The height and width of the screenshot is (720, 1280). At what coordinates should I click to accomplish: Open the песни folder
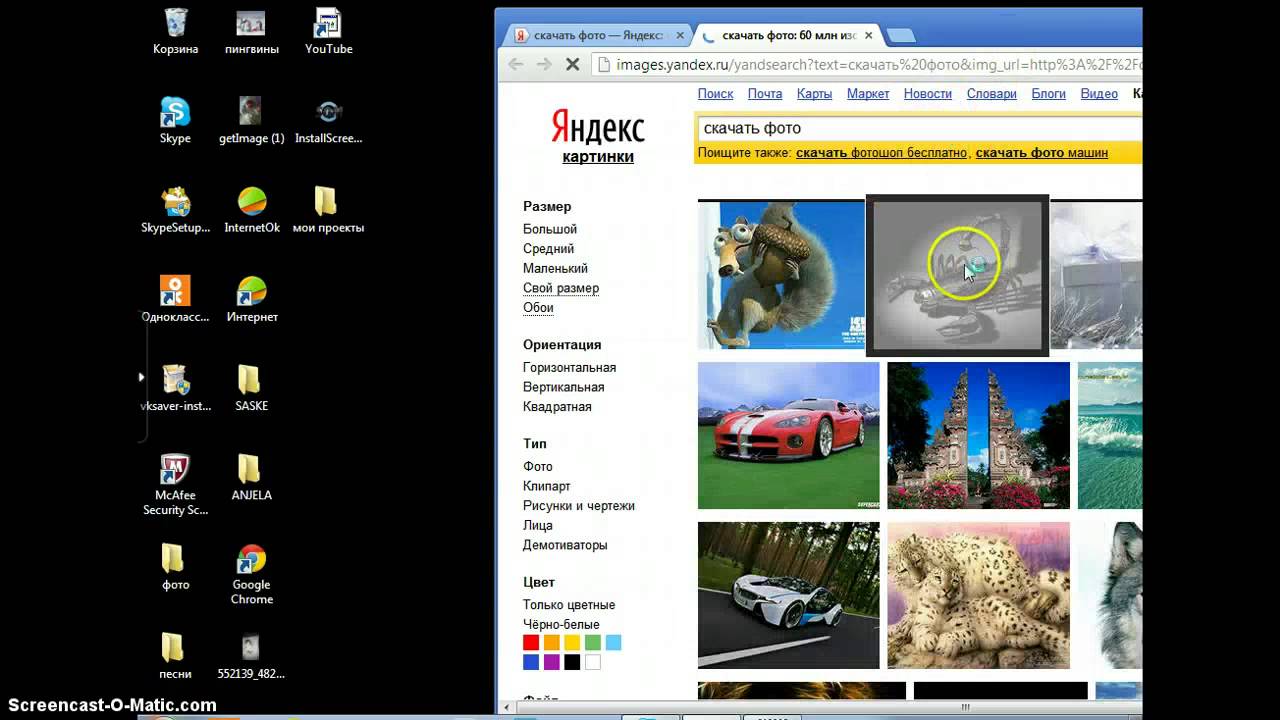coord(175,656)
